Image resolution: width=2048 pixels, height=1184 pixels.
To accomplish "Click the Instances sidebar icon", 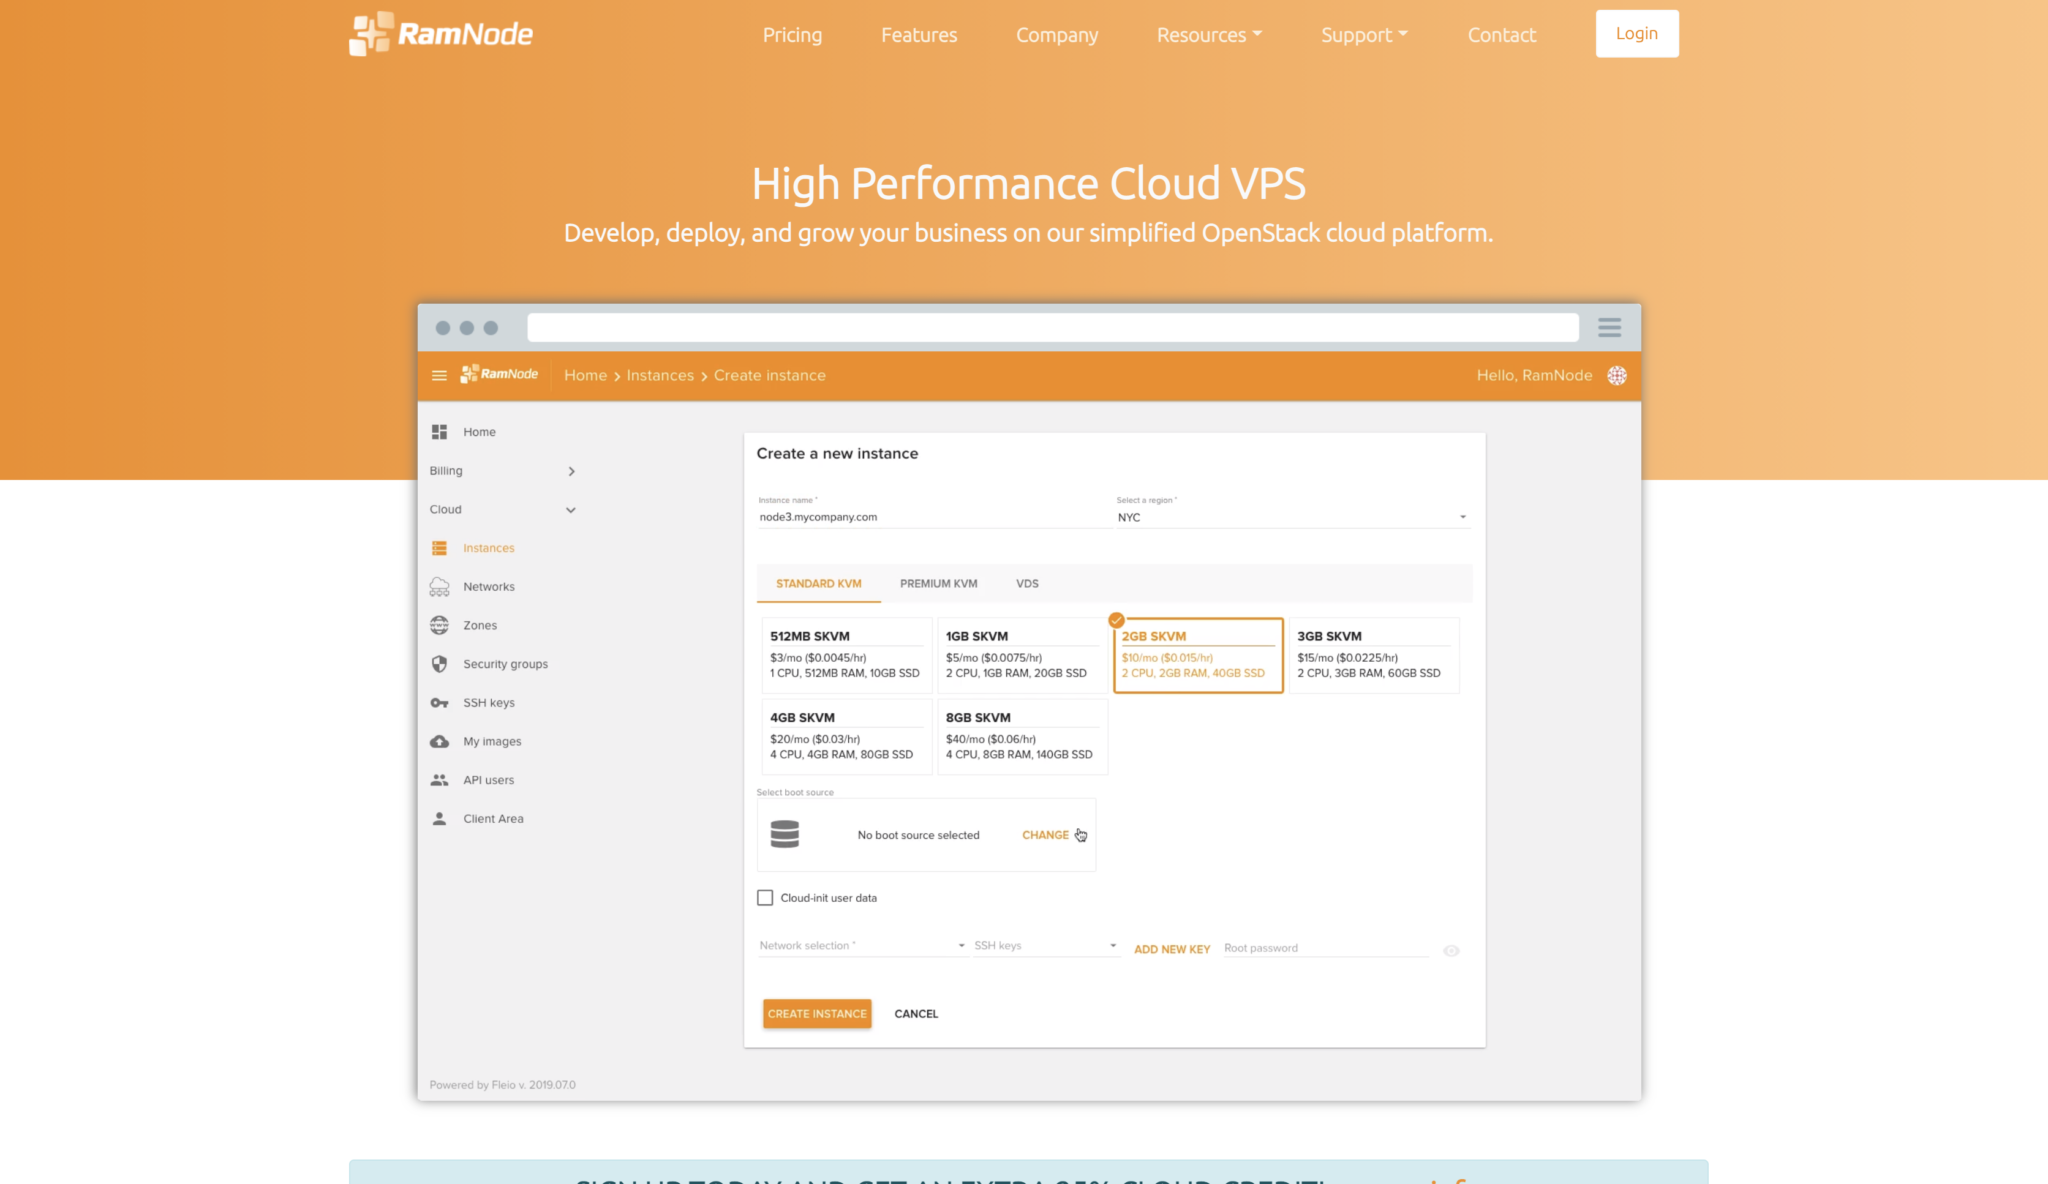I will (x=439, y=548).
